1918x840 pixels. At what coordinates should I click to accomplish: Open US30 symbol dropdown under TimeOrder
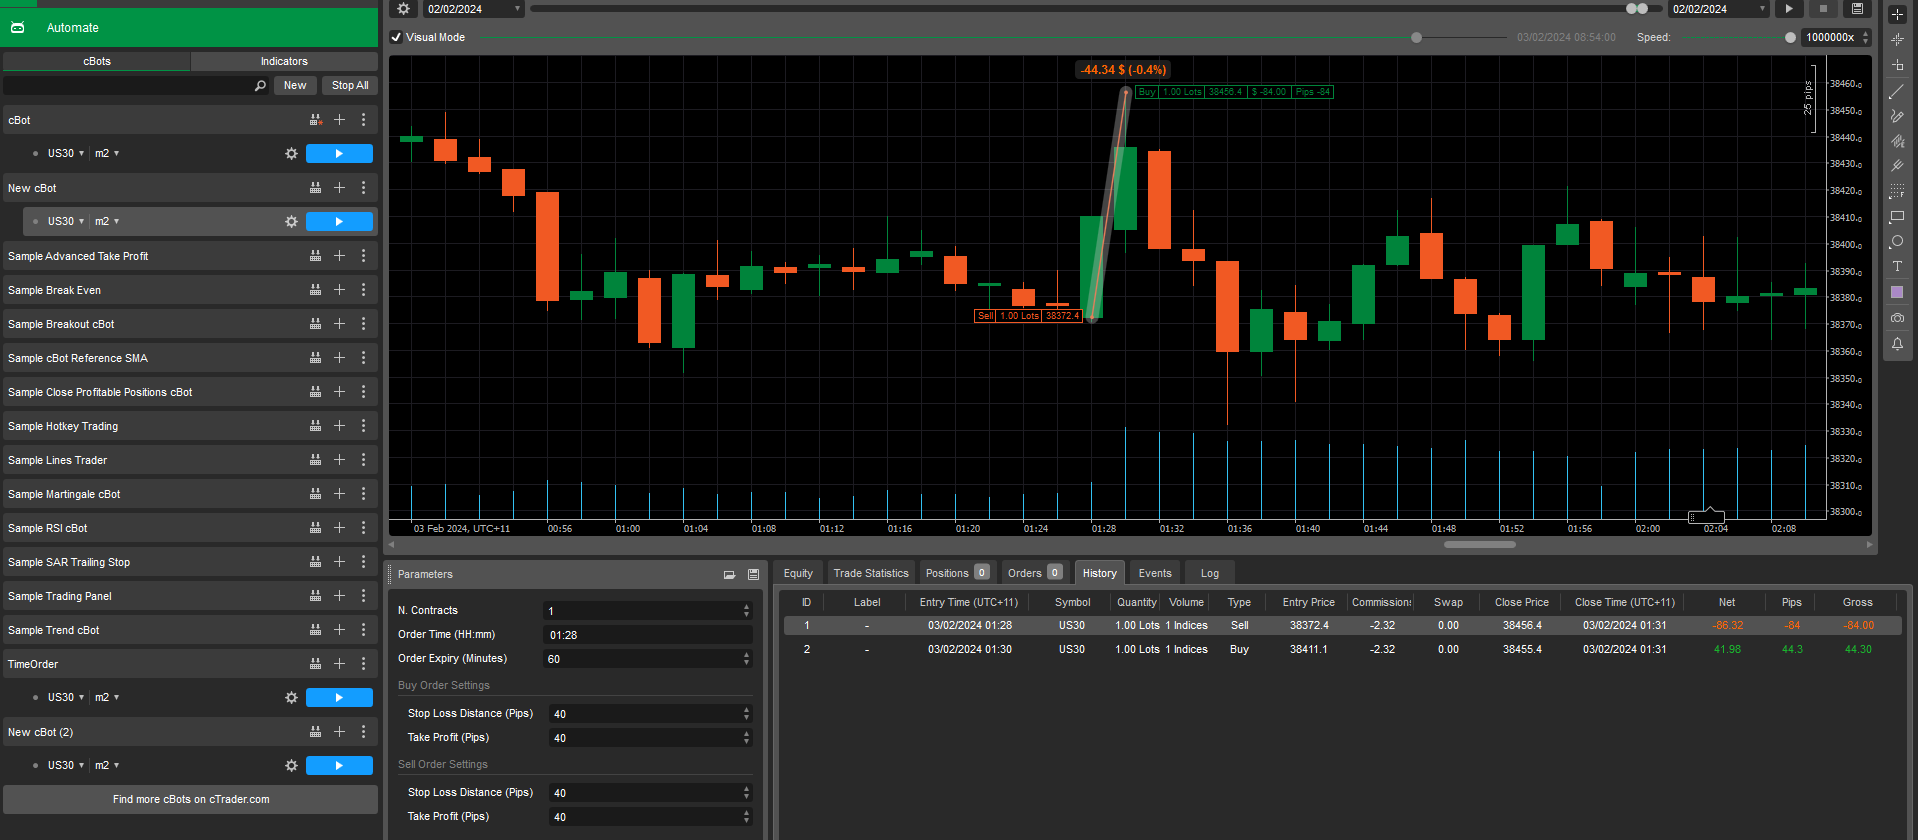click(66, 697)
